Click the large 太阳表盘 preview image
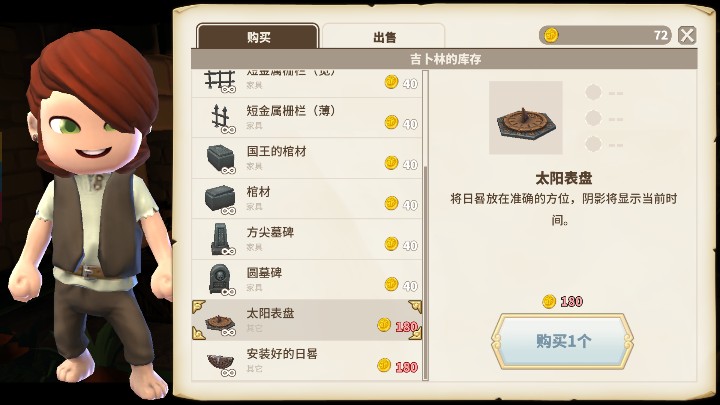 (x=526, y=118)
